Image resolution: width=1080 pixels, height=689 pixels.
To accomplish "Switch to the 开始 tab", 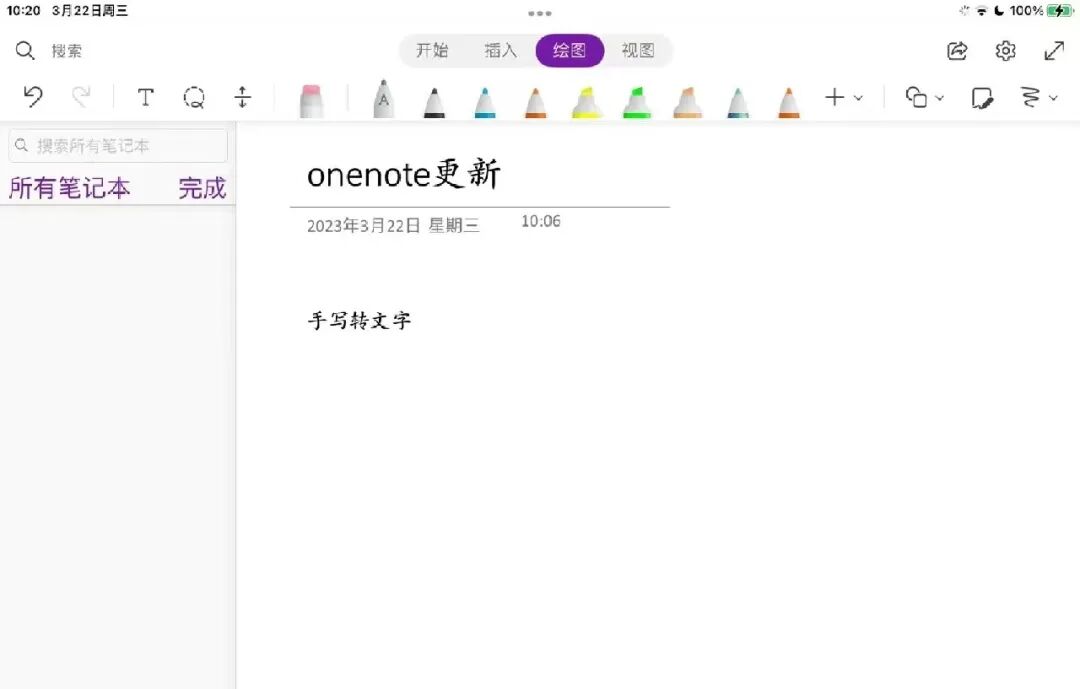I will point(432,50).
